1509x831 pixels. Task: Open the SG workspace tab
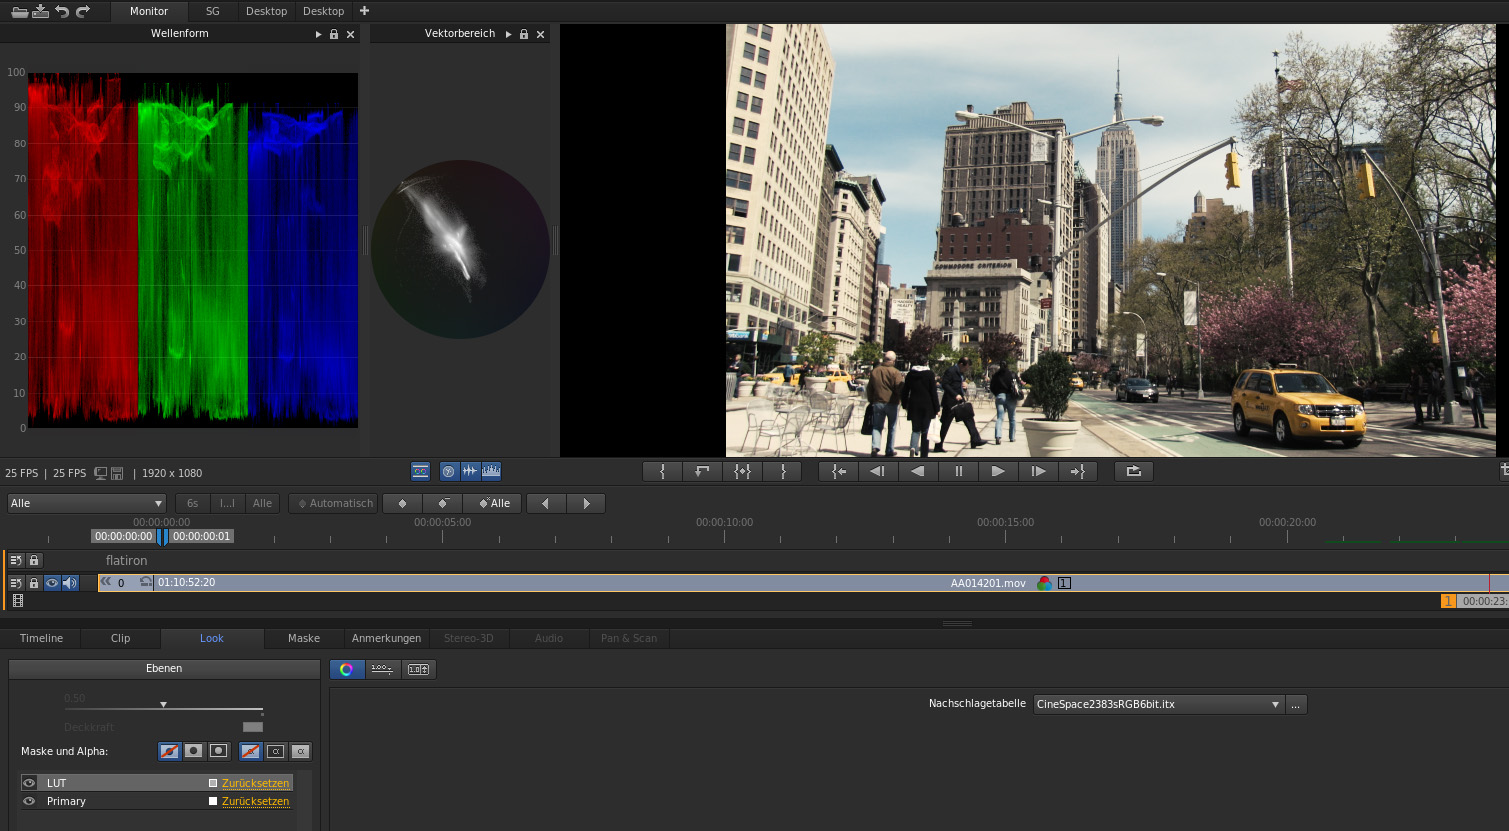(212, 11)
